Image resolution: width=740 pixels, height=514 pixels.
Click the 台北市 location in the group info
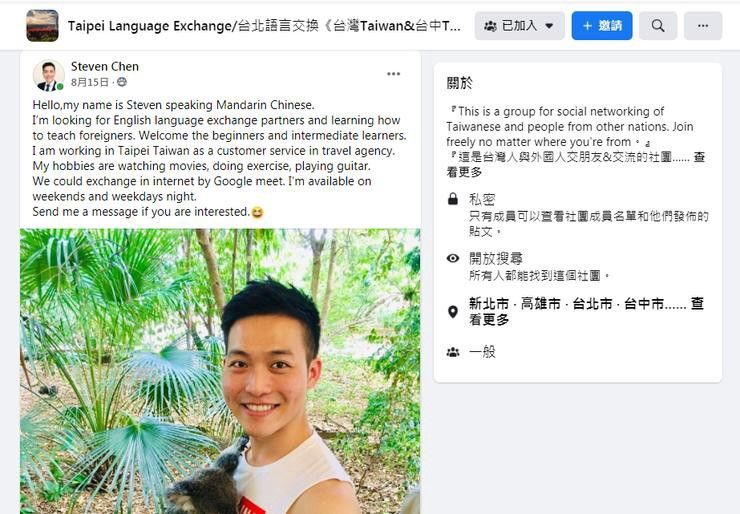[592, 303]
